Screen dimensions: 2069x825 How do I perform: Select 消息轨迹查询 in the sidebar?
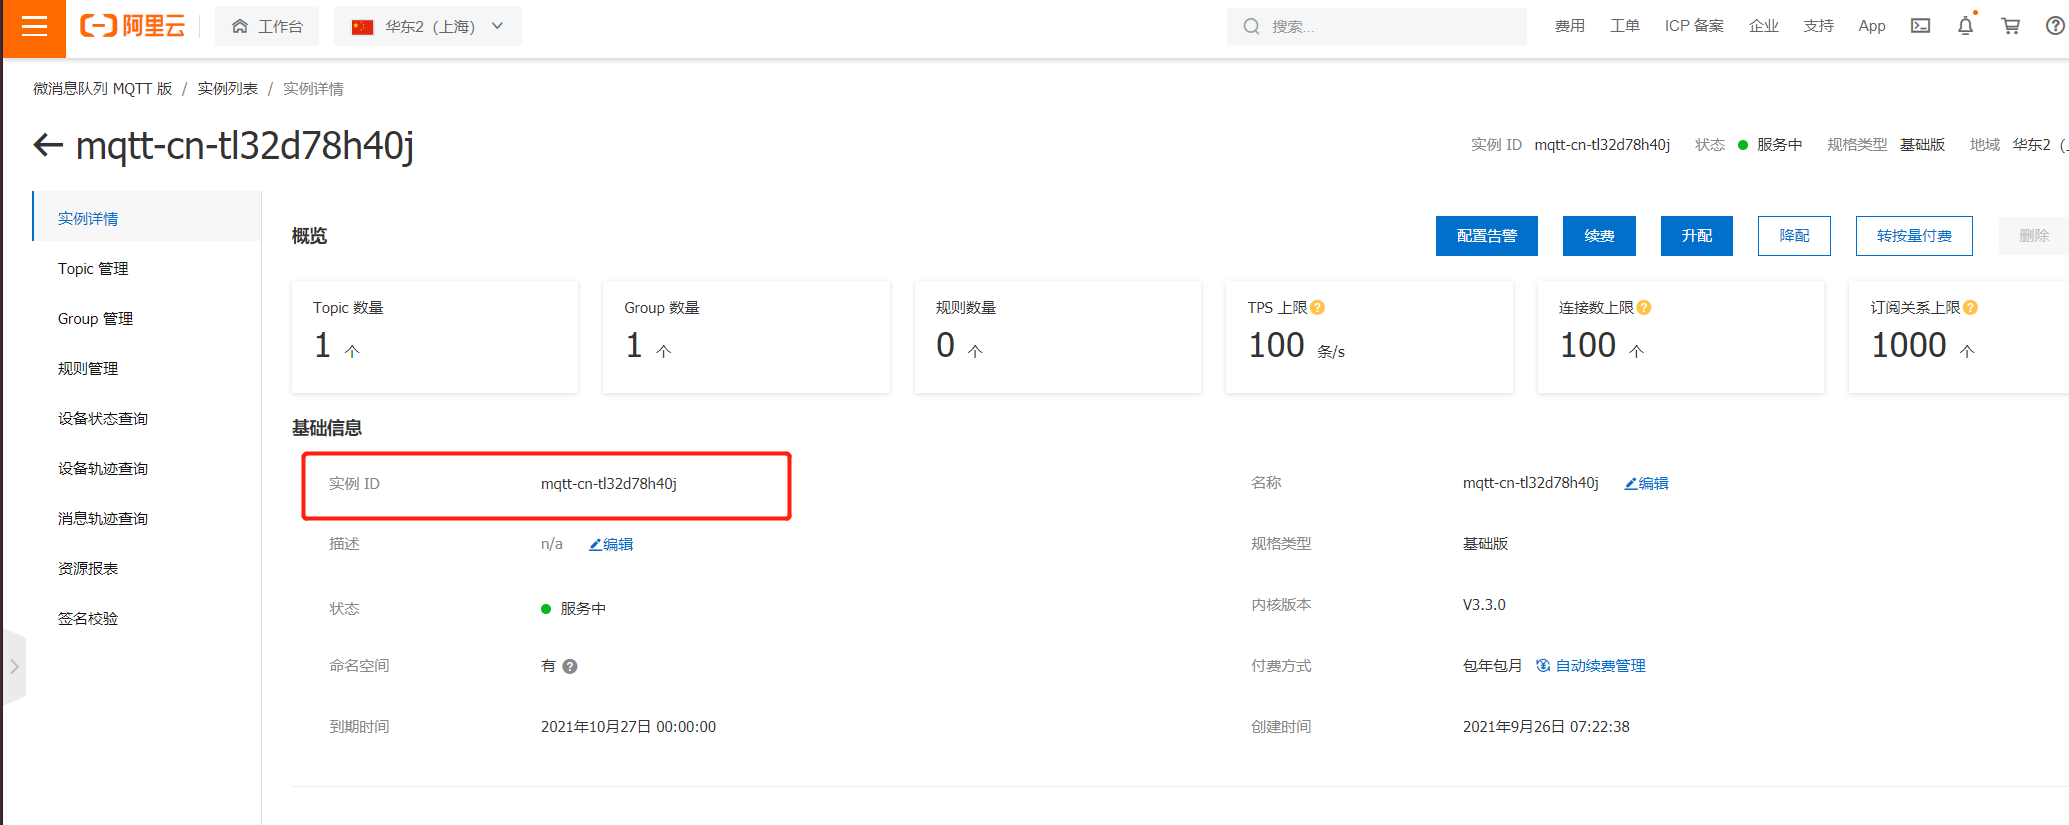point(102,519)
